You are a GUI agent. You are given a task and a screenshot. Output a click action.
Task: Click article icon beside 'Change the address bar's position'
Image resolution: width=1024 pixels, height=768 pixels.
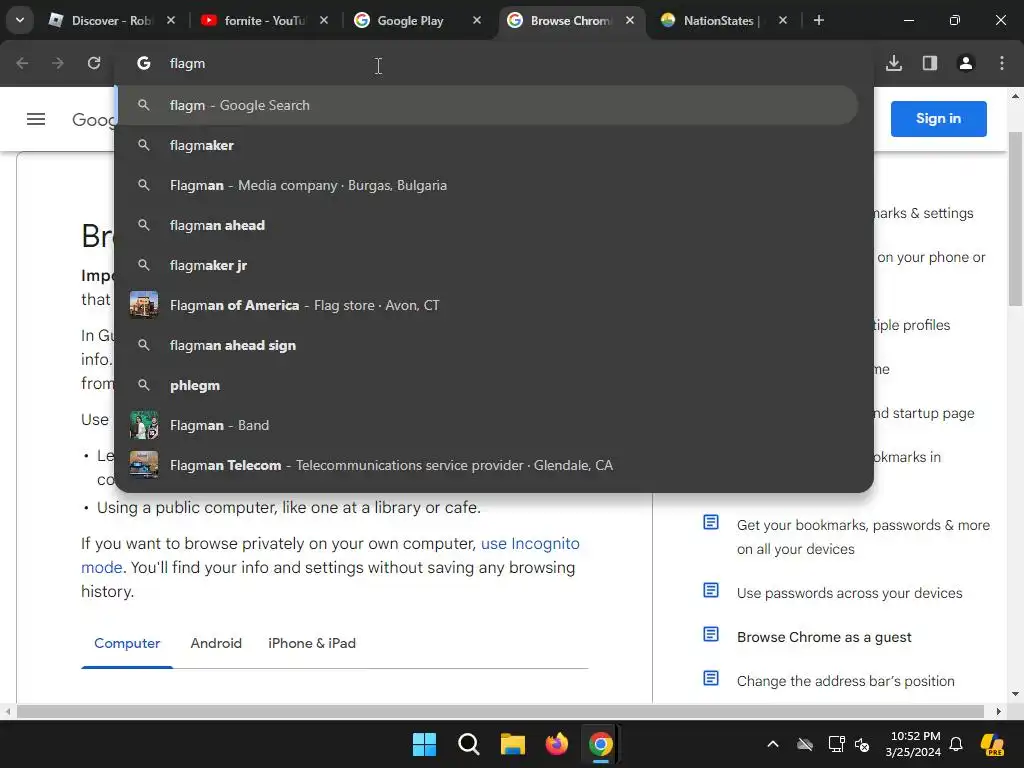click(711, 678)
